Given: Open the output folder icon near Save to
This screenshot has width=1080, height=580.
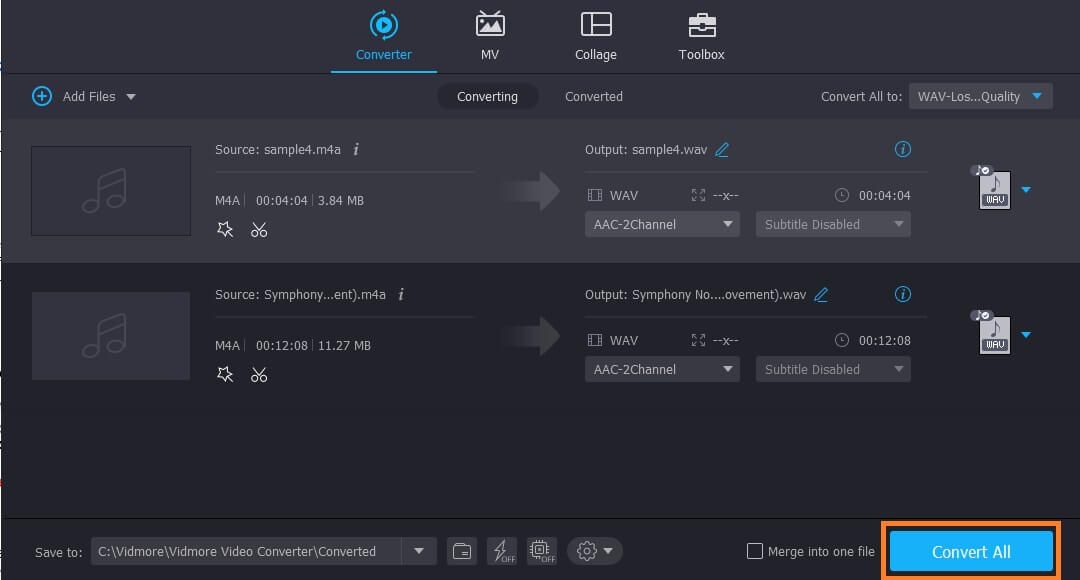Looking at the screenshot, I should tap(461, 551).
